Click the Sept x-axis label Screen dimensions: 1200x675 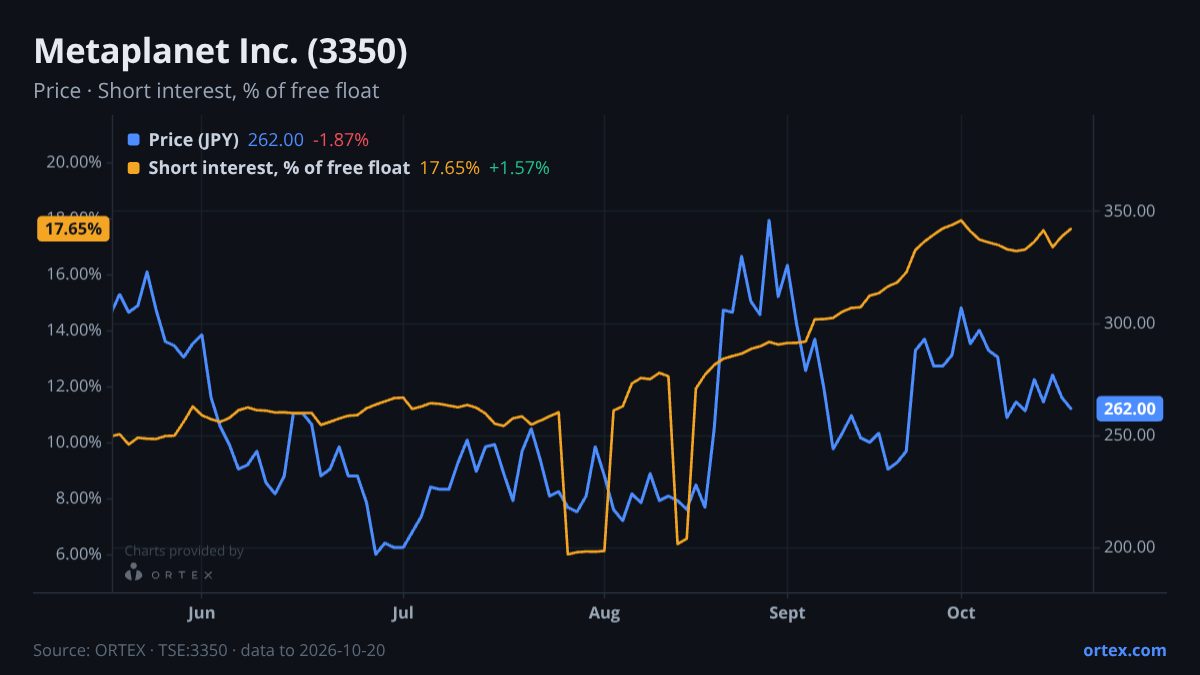tap(787, 612)
